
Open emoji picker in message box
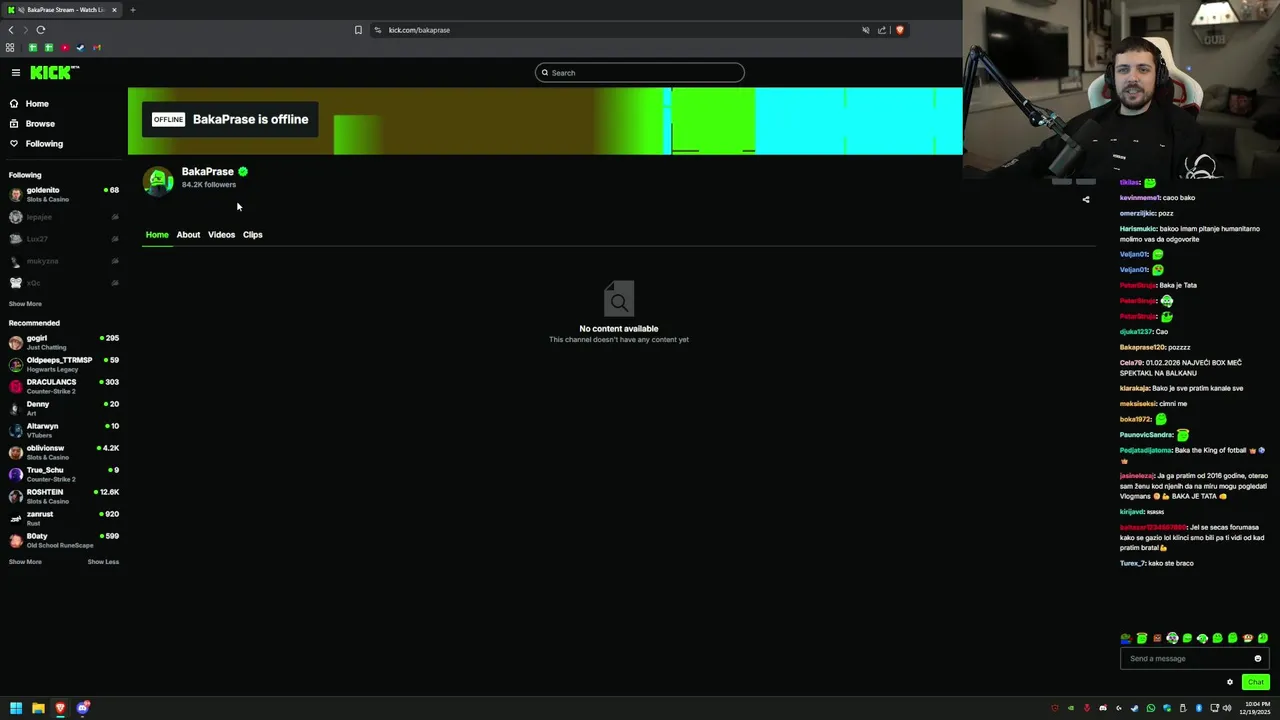pyautogui.click(x=1258, y=659)
